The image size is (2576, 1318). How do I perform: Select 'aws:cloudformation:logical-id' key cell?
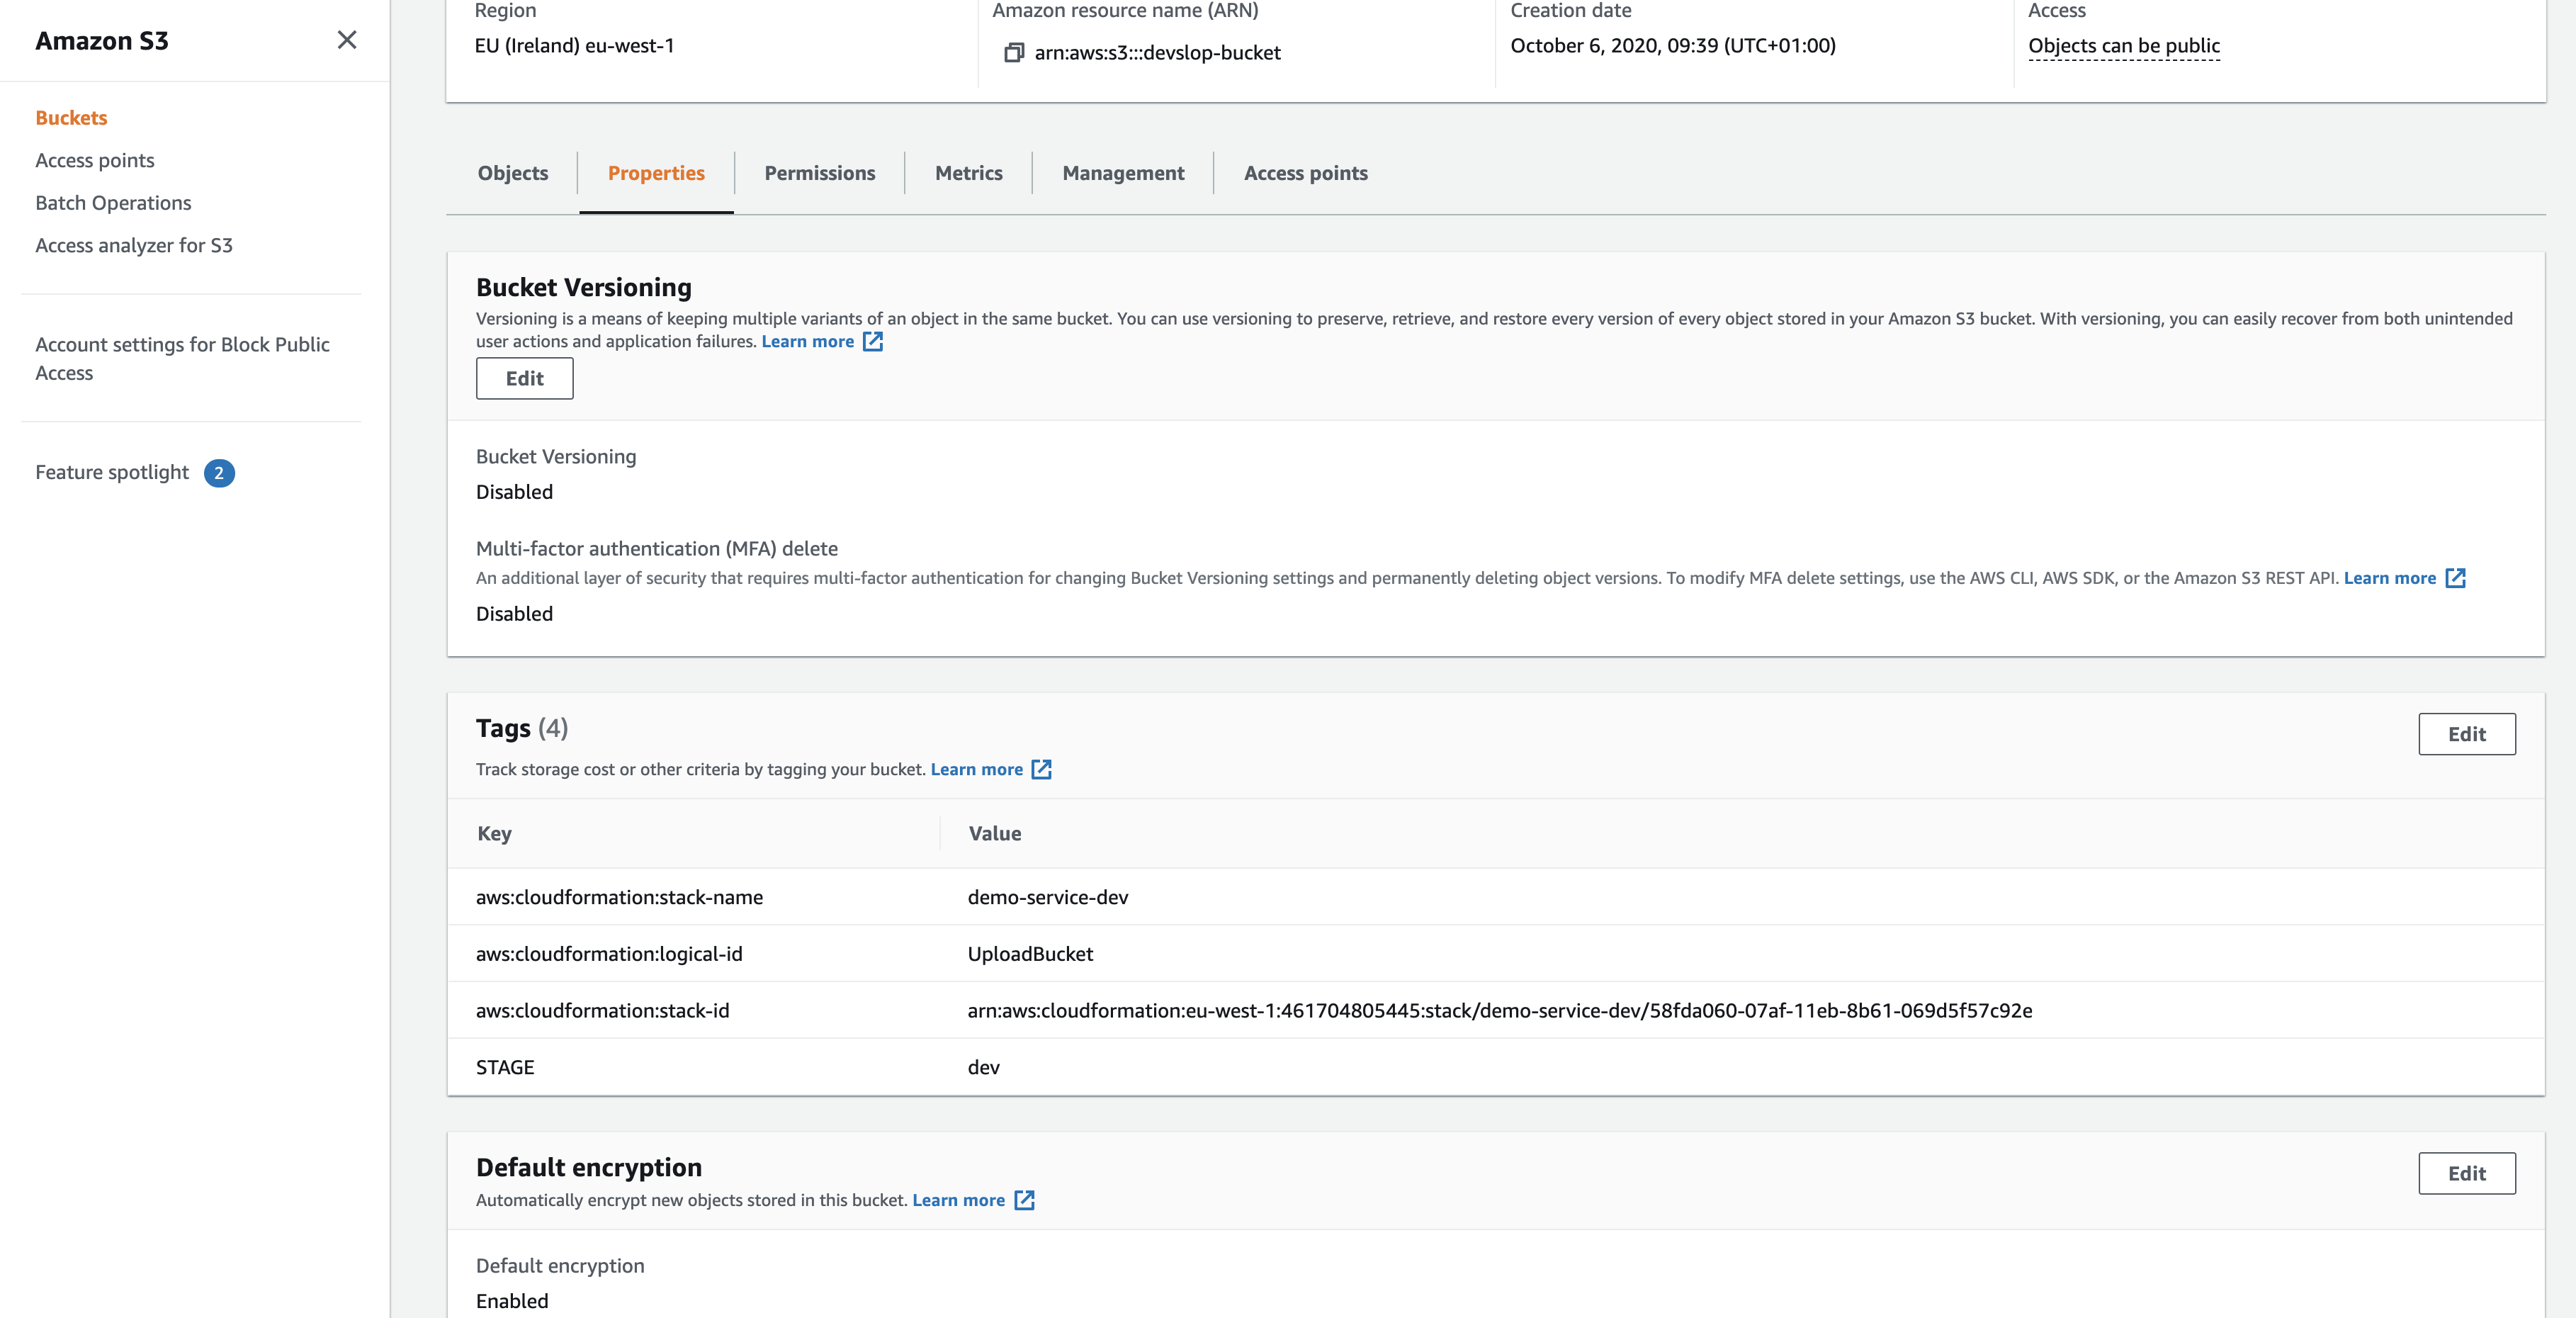(x=609, y=954)
